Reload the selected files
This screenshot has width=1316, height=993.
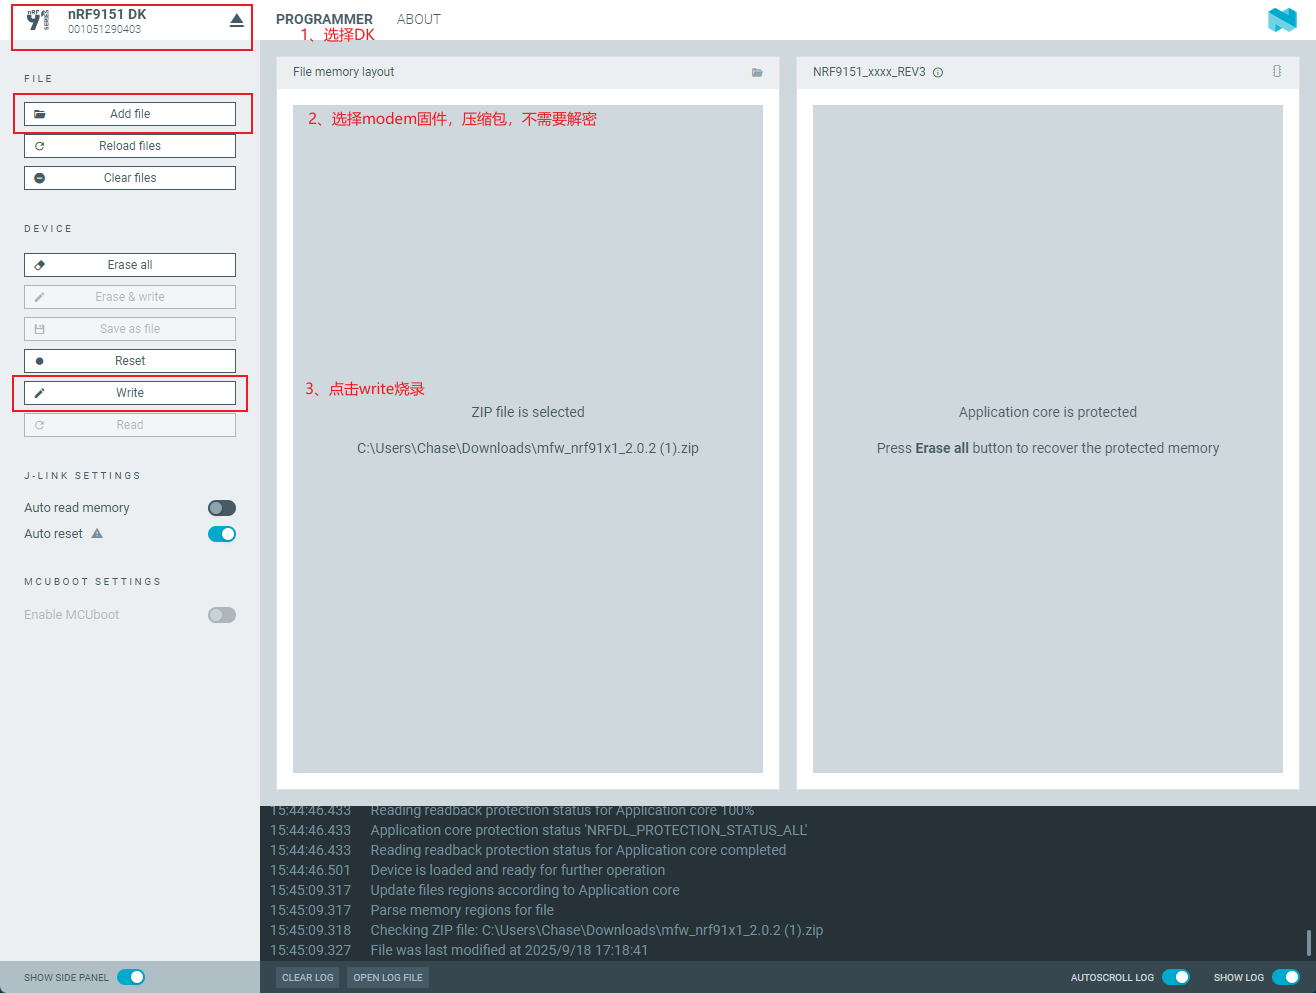coord(130,146)
